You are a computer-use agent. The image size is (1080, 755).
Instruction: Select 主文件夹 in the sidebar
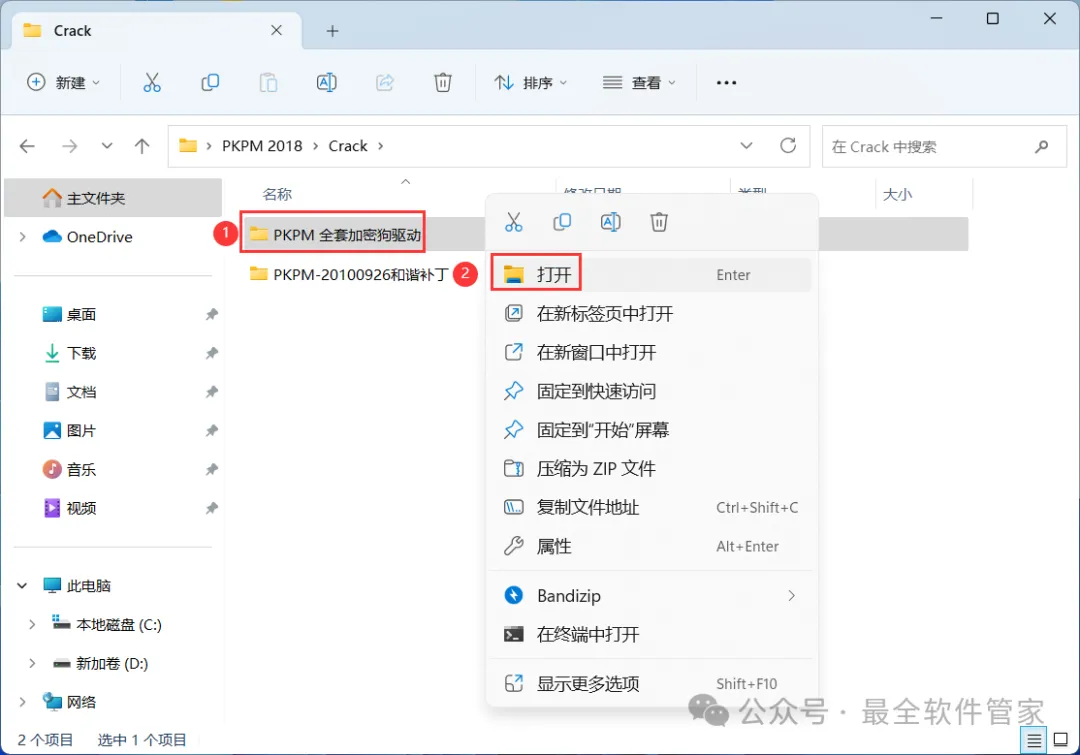coord(113,198)
